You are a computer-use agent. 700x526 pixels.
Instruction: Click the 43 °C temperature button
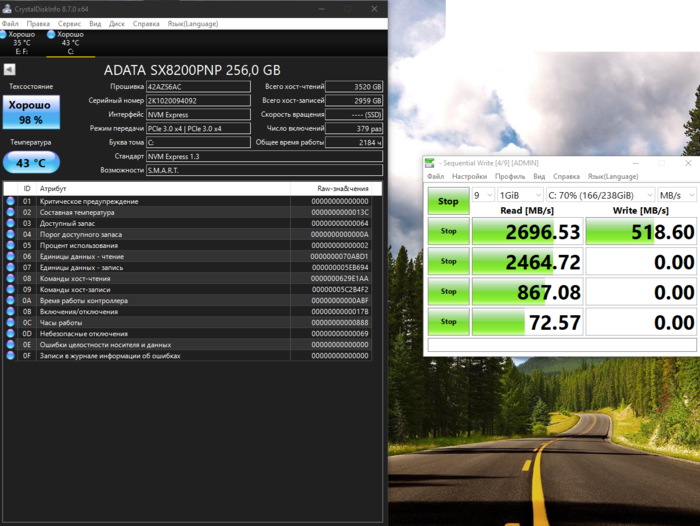[31, 163]
